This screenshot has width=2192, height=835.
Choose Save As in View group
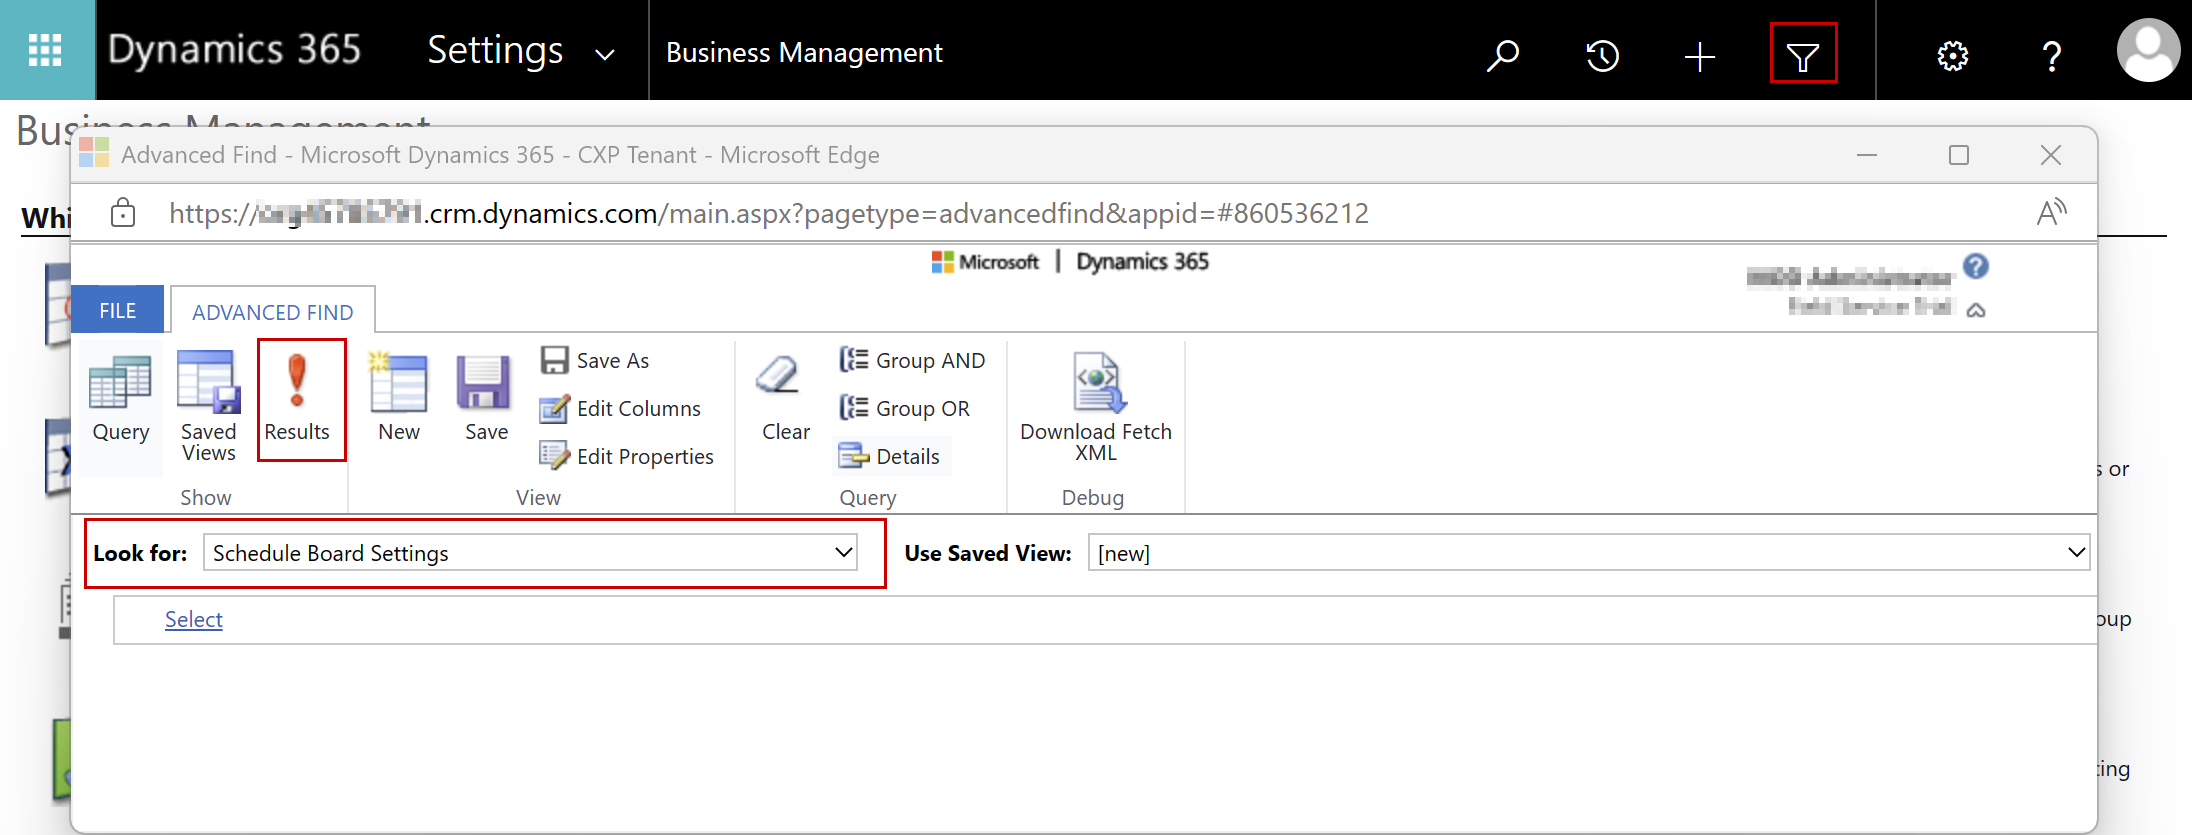595,360
